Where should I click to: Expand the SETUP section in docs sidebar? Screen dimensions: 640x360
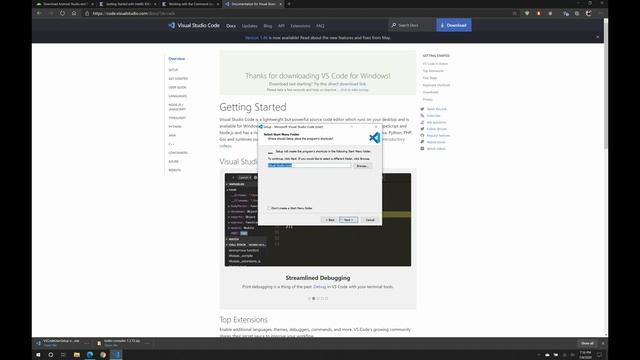point(173,70)
